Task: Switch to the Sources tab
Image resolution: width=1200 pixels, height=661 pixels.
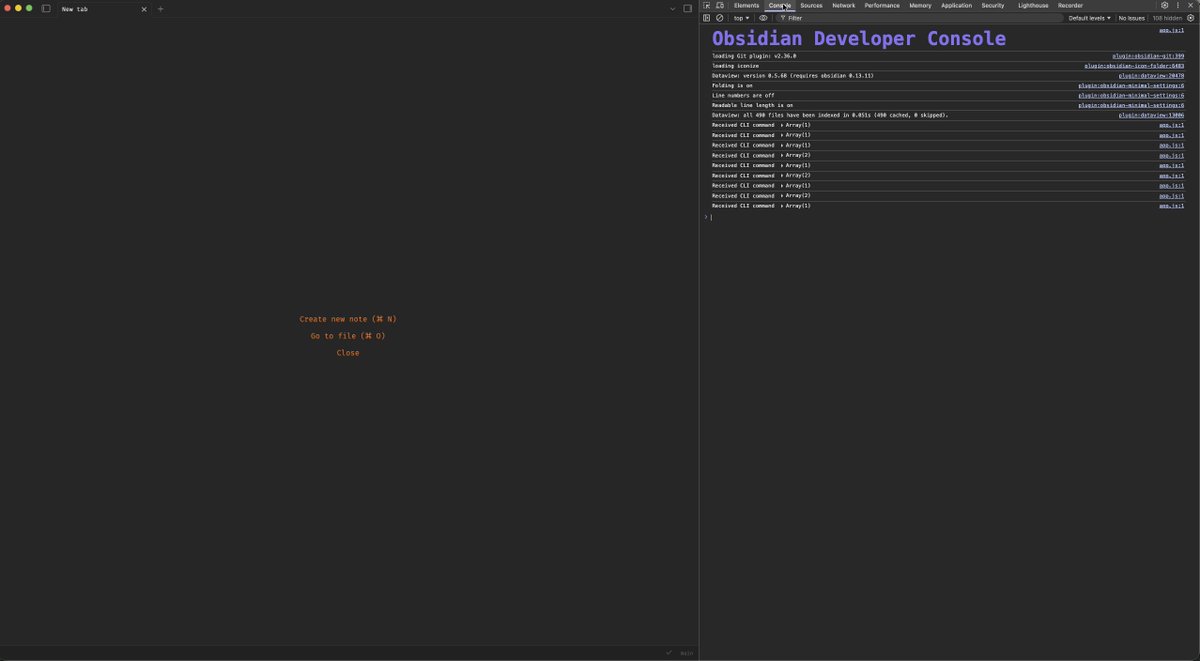Action: (x=811, y=5)
